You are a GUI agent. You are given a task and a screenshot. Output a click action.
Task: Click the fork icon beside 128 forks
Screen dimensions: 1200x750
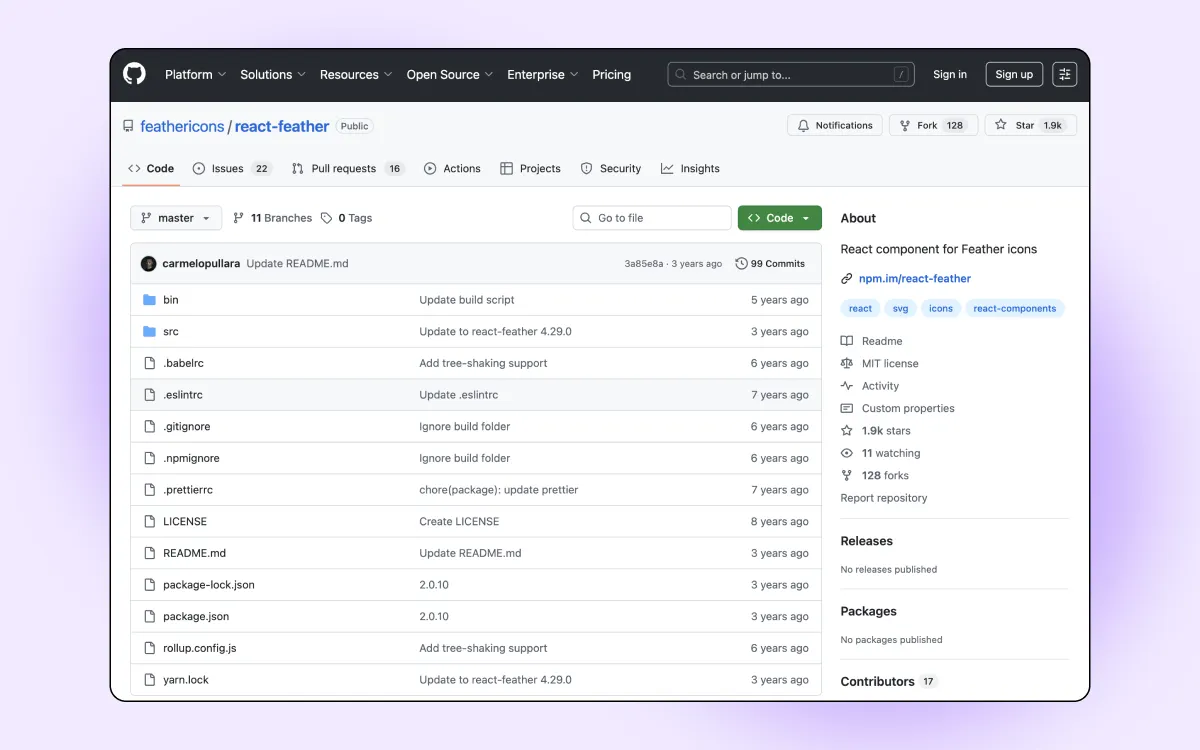[x=847, y=475]
